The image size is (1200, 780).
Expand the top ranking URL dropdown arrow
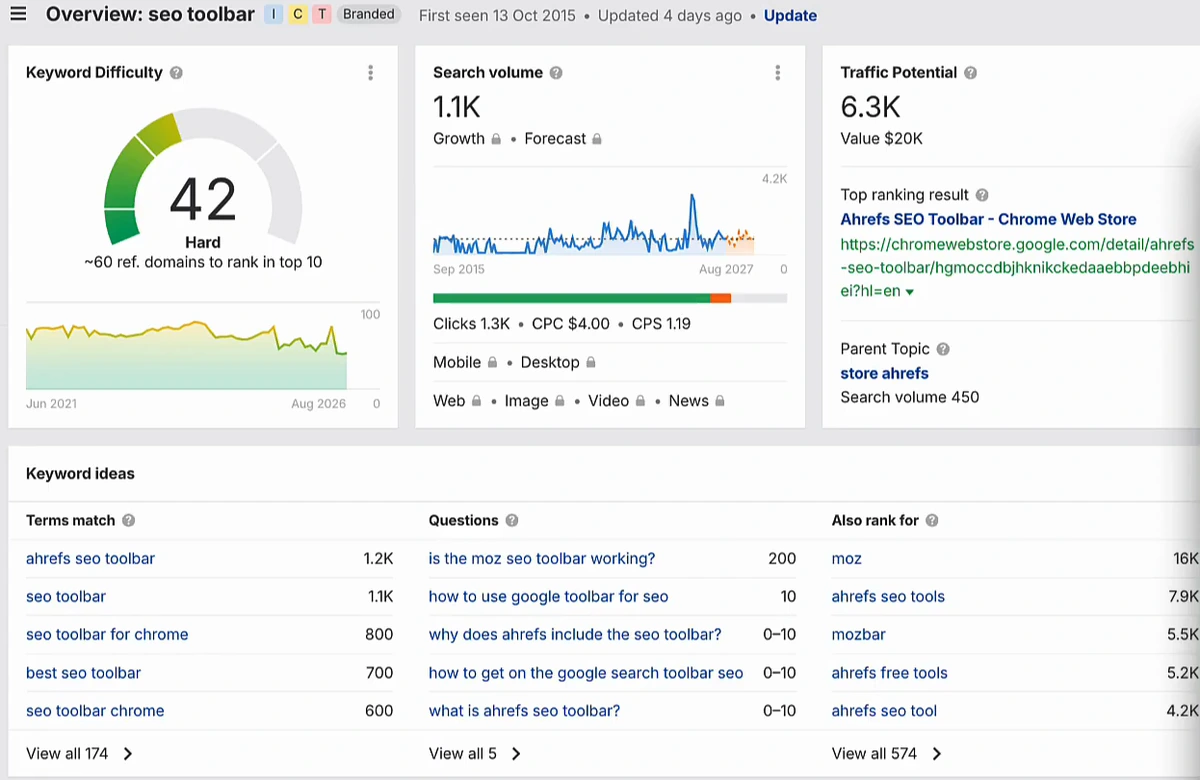click(x=910, y=292)
